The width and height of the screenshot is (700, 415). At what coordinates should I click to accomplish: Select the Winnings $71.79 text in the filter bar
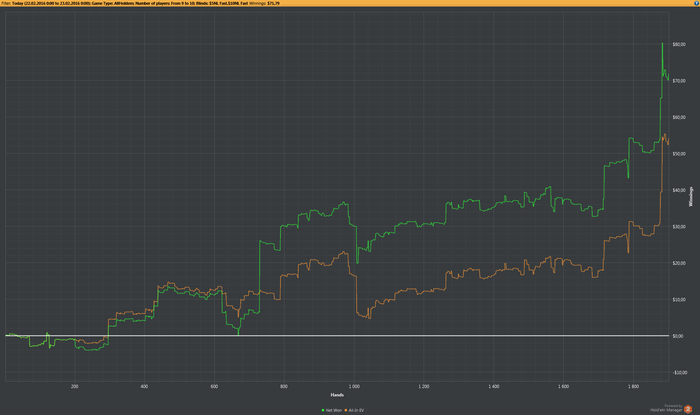[264, 3]
